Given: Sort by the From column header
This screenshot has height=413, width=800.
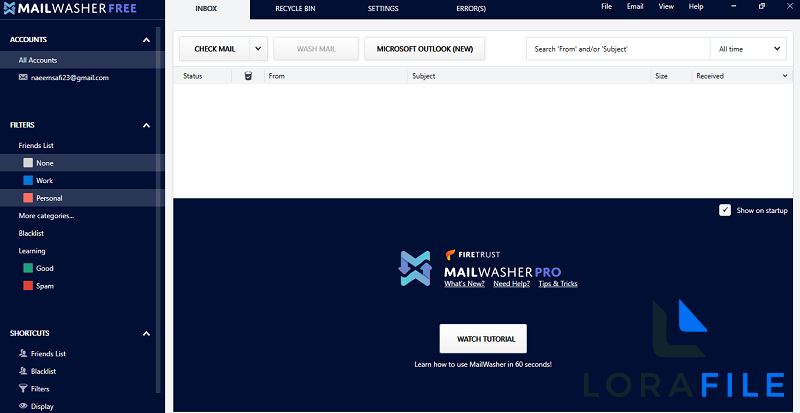Looking at the screenshot, I should [x=277, y=76].
